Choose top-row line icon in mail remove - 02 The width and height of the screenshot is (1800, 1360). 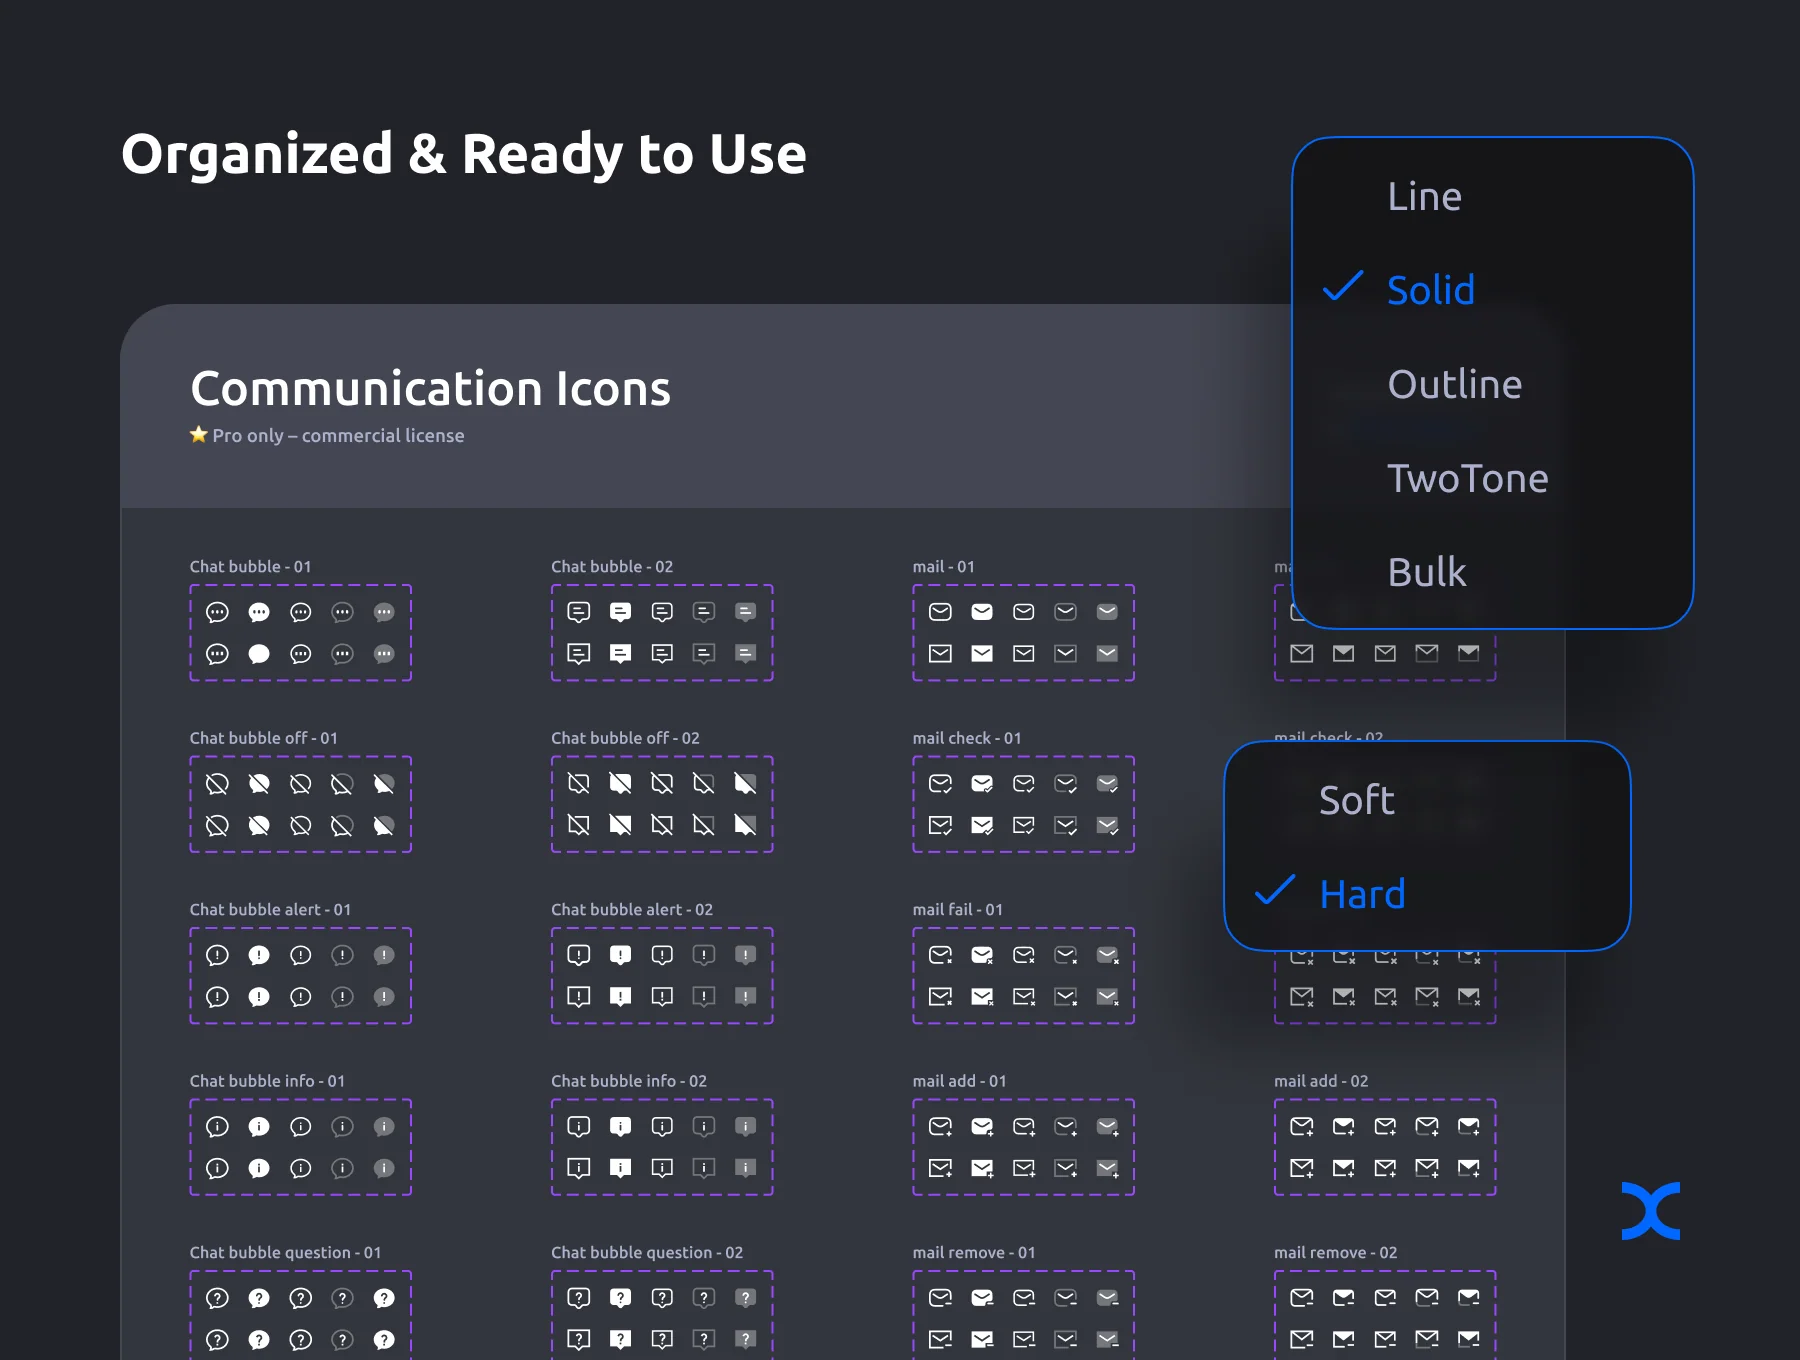(1302, 1298)
